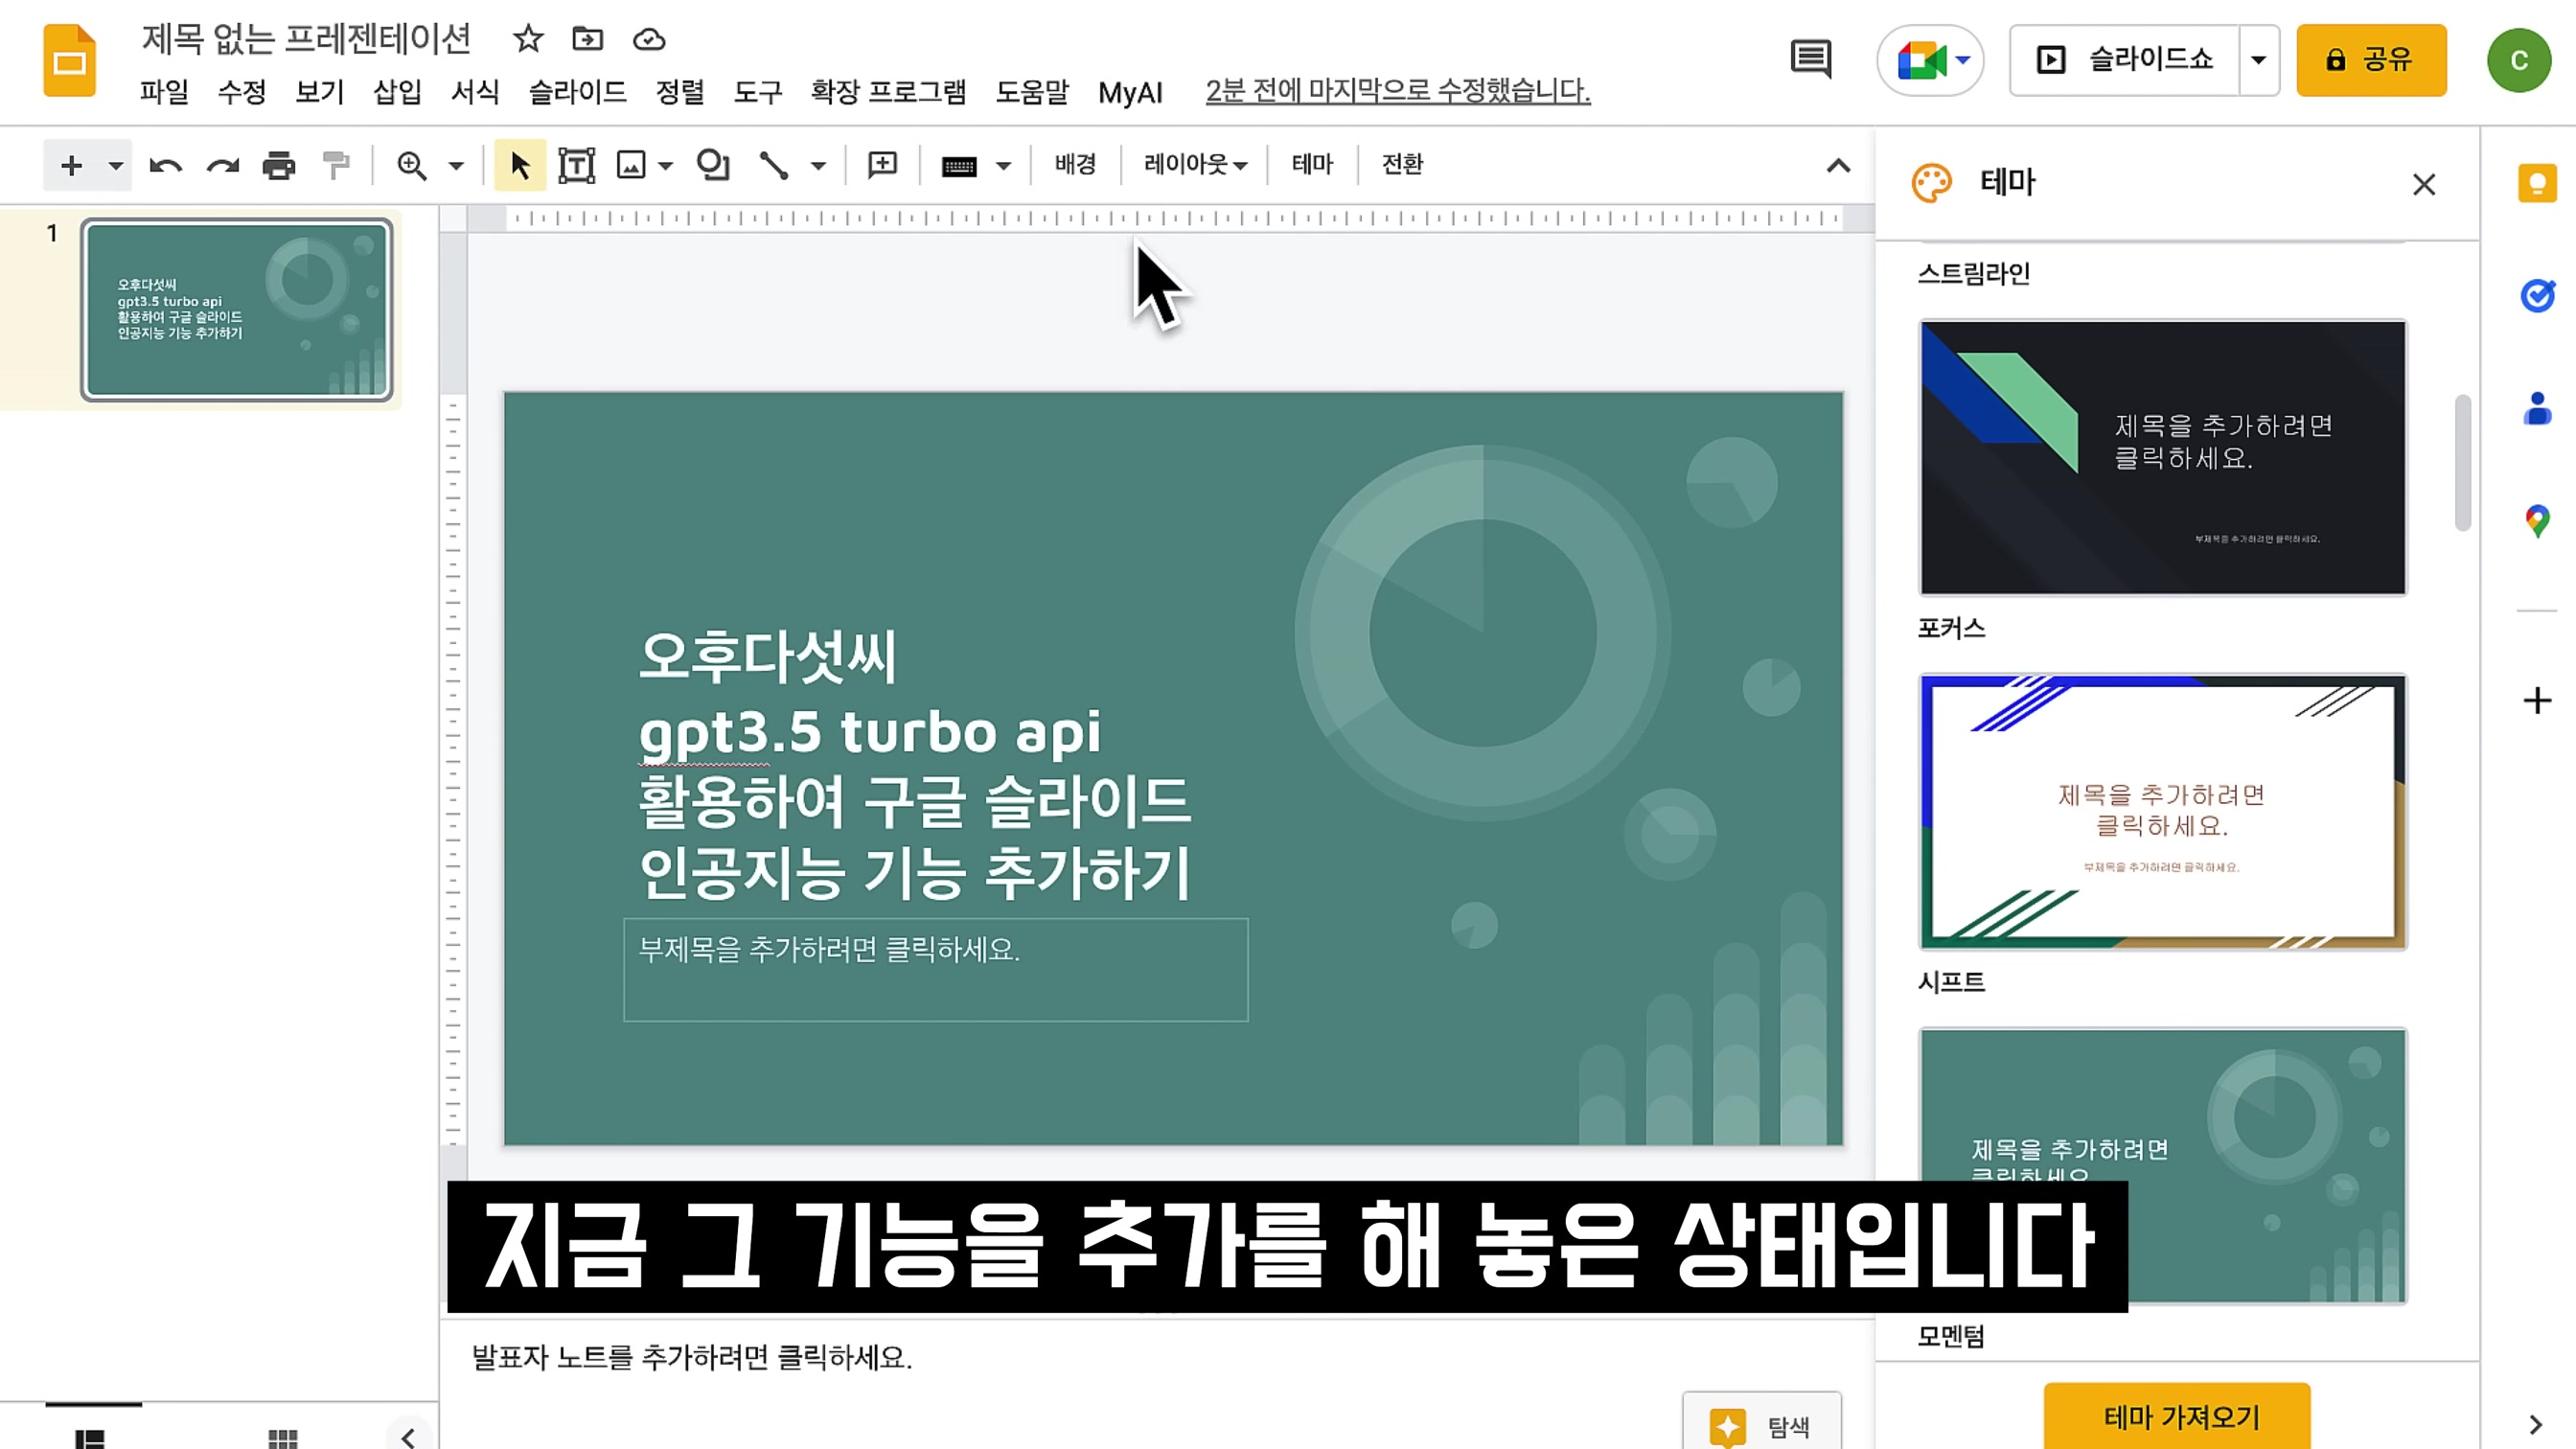Apply the 시프트 green theme thumbnail
The width and height of the screenshot is (2576, 1449).
point(2162,1165)
